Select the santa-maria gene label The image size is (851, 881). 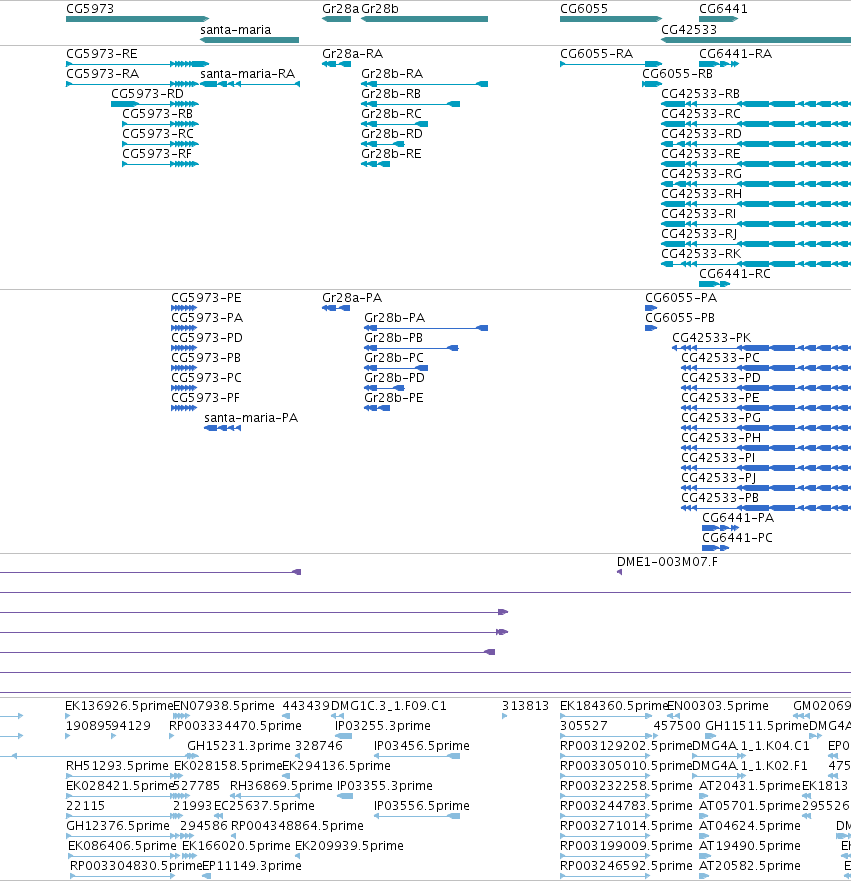[x=235, y=30]
